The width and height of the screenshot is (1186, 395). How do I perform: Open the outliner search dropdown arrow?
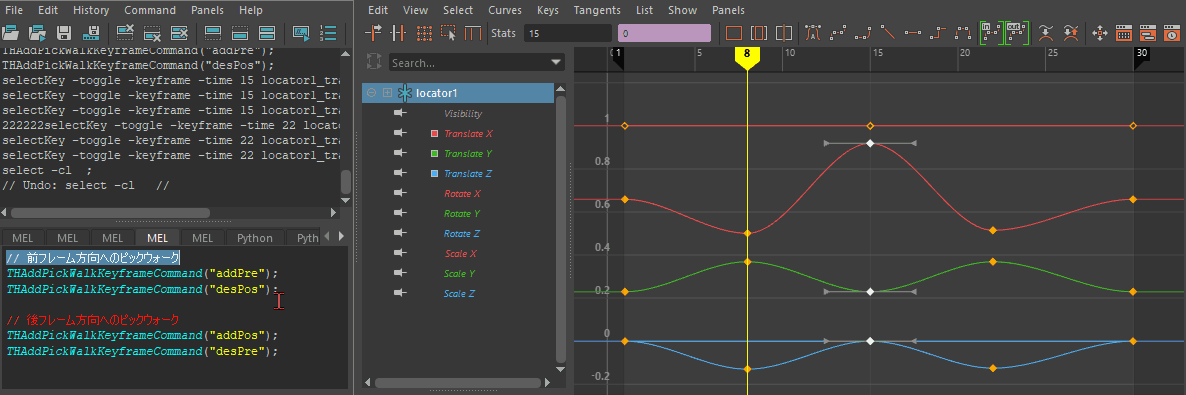click(x=557, y=63)
